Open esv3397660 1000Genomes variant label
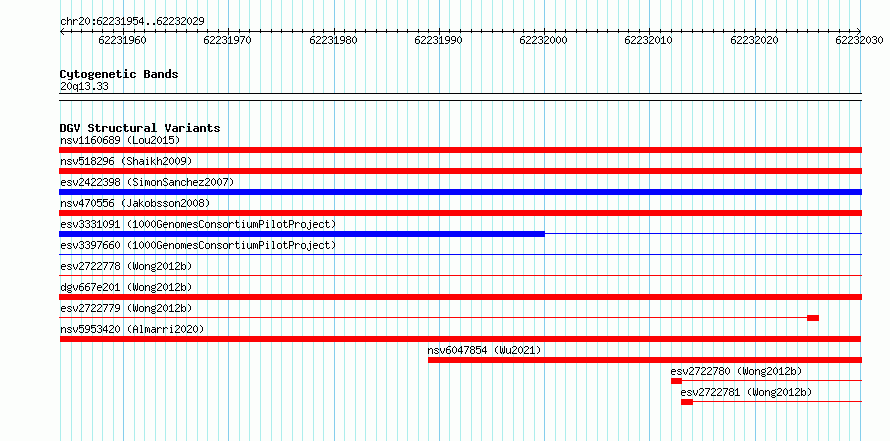This screenshot has width=890, height=441. (198, 245)
